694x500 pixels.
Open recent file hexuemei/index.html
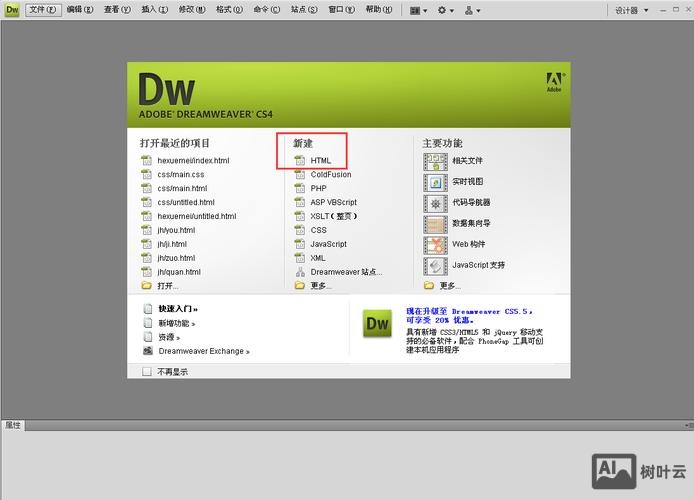click(193, 161)
